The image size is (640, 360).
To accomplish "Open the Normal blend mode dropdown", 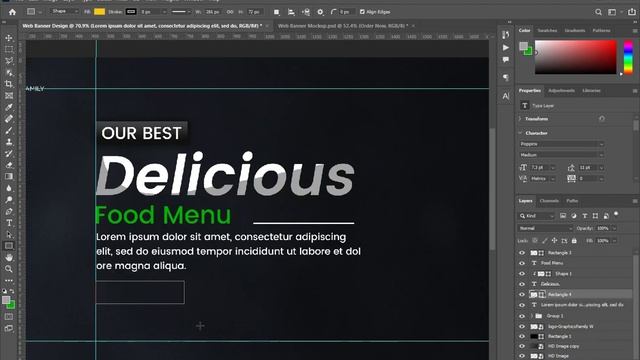I will [x=544, y=228].
